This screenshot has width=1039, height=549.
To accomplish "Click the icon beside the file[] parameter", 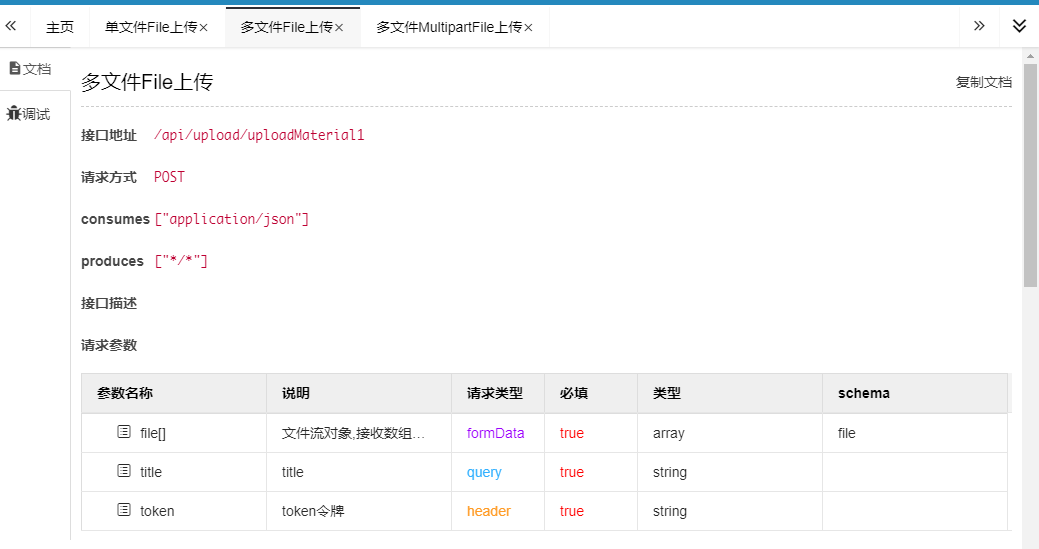I will click(x=124, y=432).
